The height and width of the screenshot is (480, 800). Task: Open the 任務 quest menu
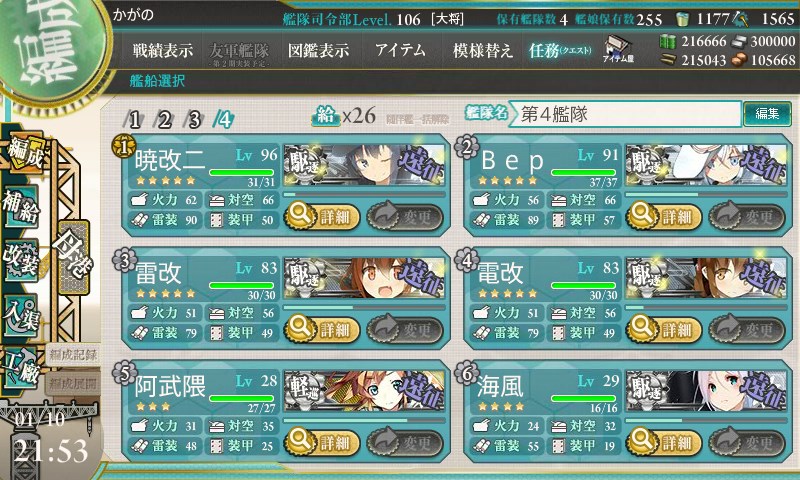(560, 50)
